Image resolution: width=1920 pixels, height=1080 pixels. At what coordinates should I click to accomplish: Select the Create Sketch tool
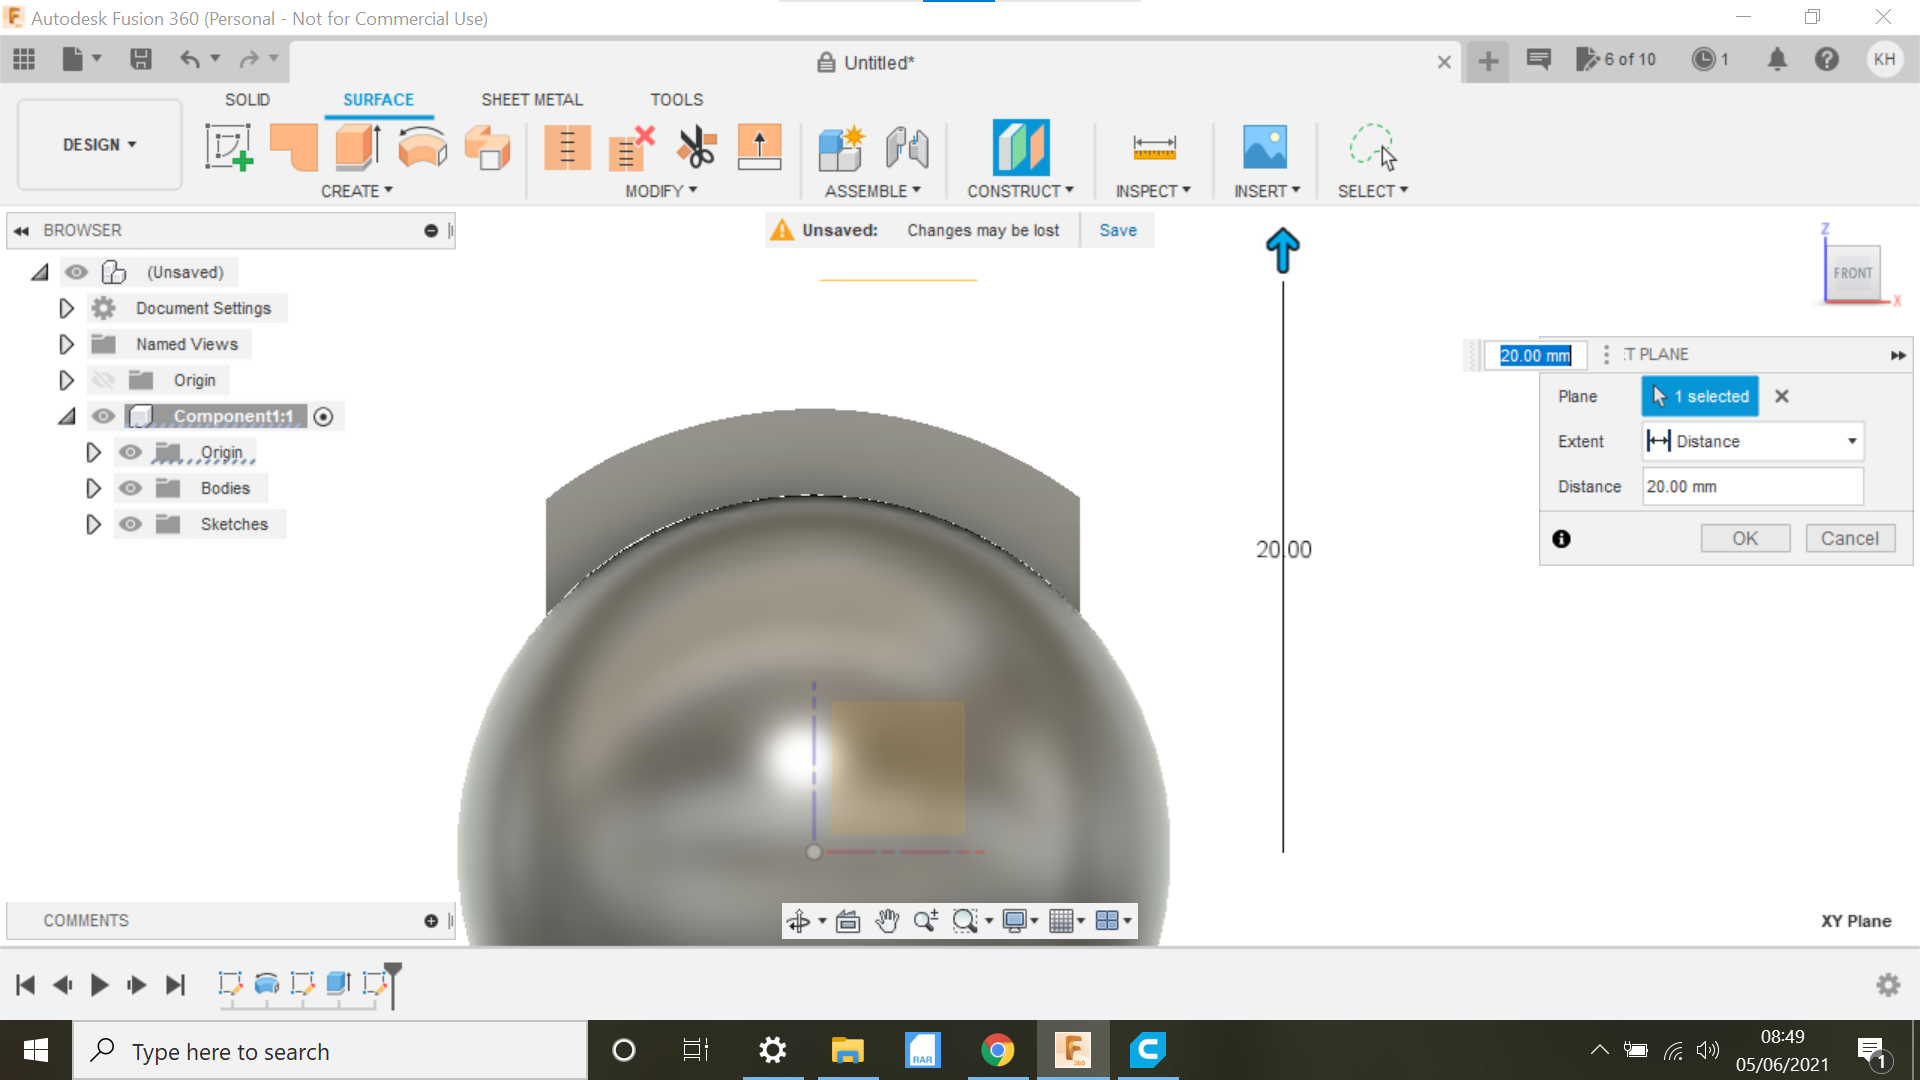(229, 147)
